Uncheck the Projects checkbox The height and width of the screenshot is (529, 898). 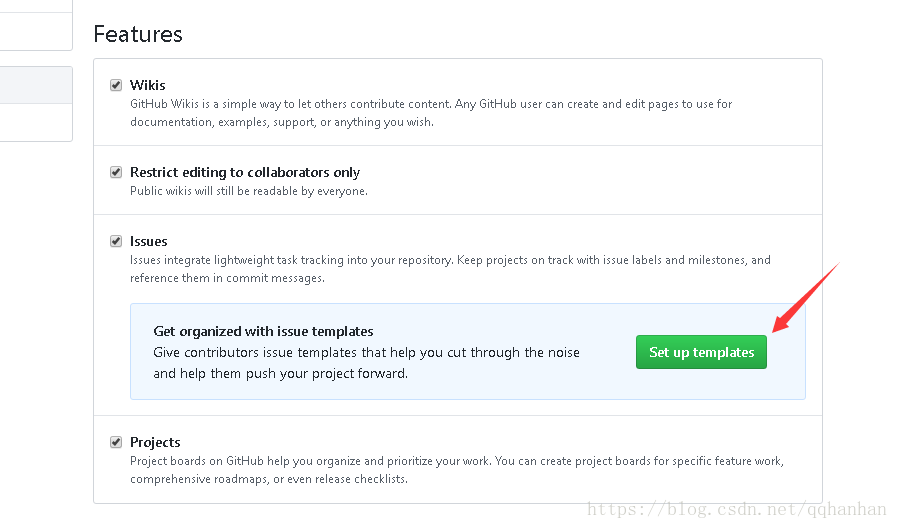pos(116,442)
